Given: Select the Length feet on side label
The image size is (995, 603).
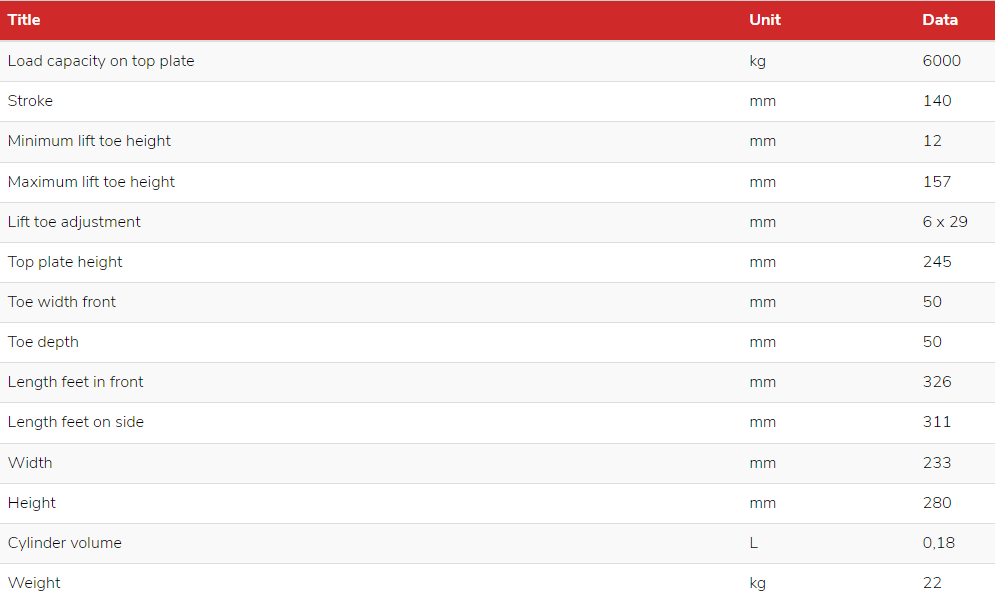Looking at the screenshot, I should click(76, 422).
